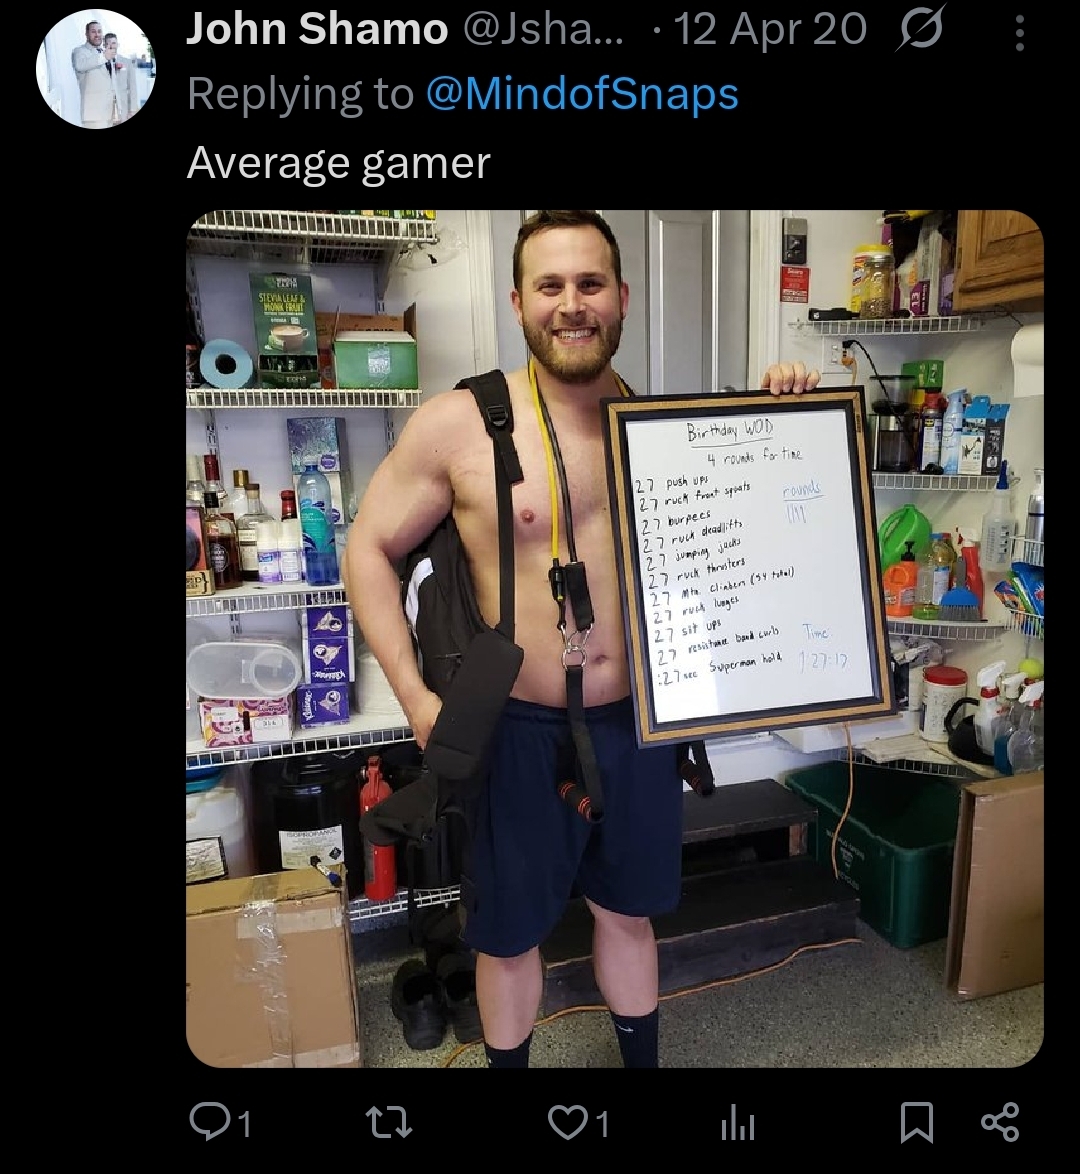Click the John Shamo display name
The width and height of the screenshot is (1080, 1174).
point(317,30)
